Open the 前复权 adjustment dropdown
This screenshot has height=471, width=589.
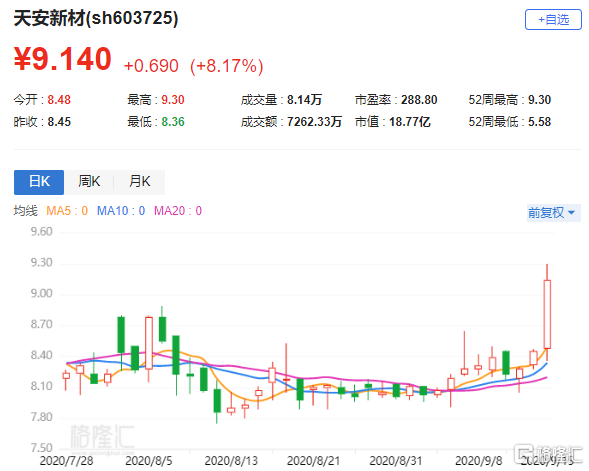[554, 213]
